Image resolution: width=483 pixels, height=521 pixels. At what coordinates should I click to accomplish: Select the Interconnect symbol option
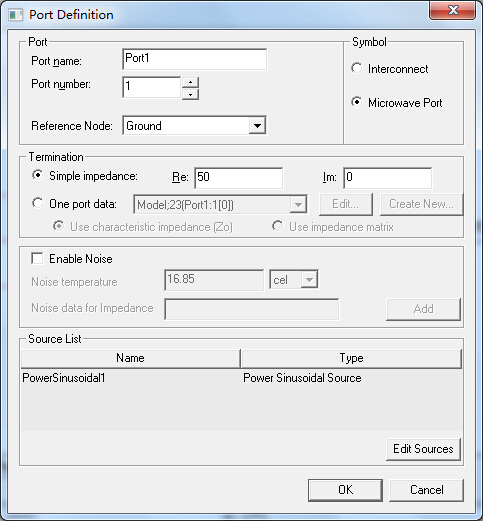point(356,68)
